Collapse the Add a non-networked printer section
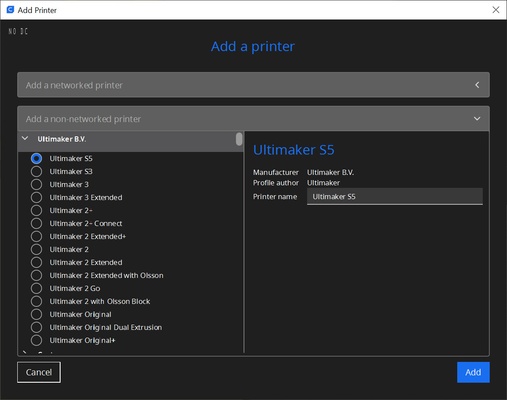 [x=253, y=119]
